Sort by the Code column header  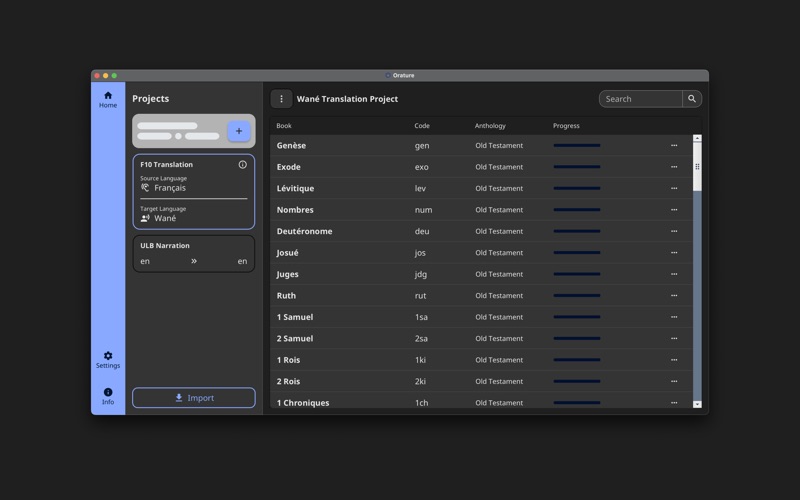(422, 126)
